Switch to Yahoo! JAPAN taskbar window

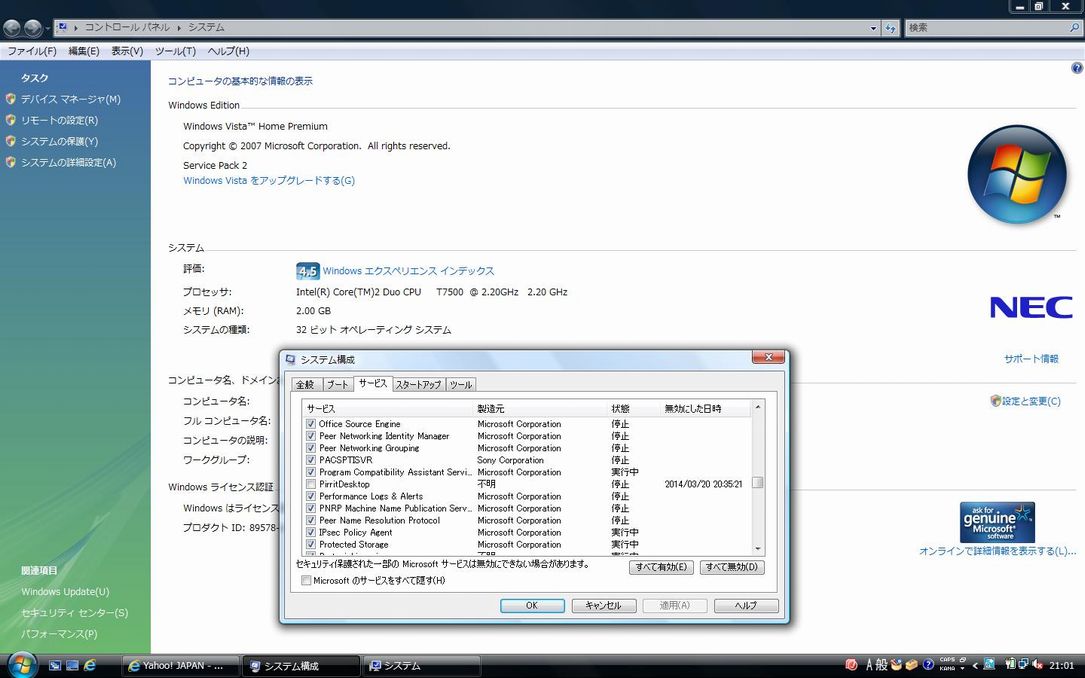[181, 666]
